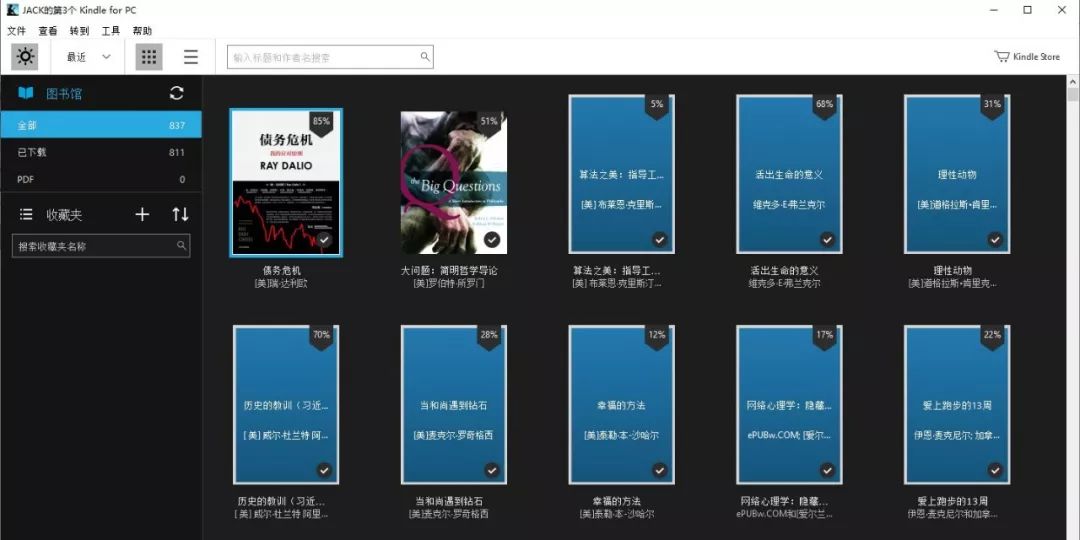
Task: Open the 工具 menu
Action: tap(111, 31)
